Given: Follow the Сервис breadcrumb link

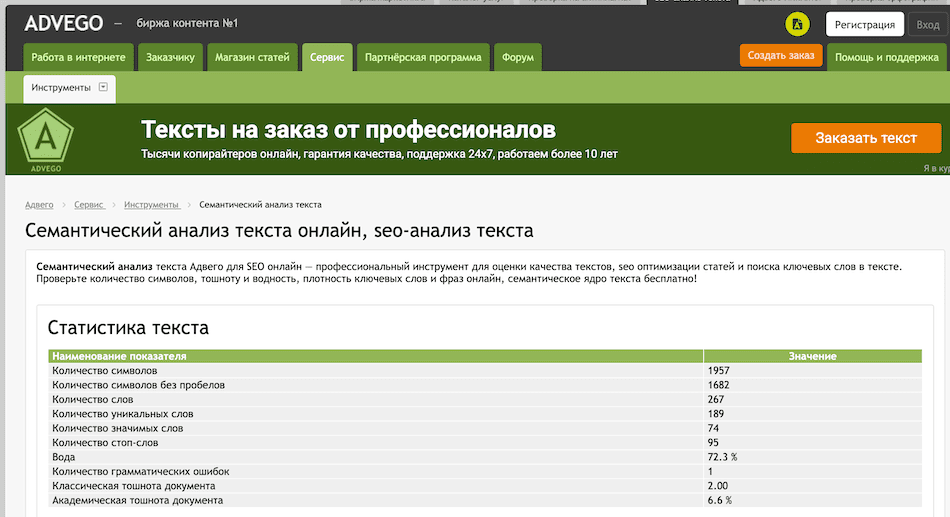Looking at the screenshot, I should [x=89, y=204].
